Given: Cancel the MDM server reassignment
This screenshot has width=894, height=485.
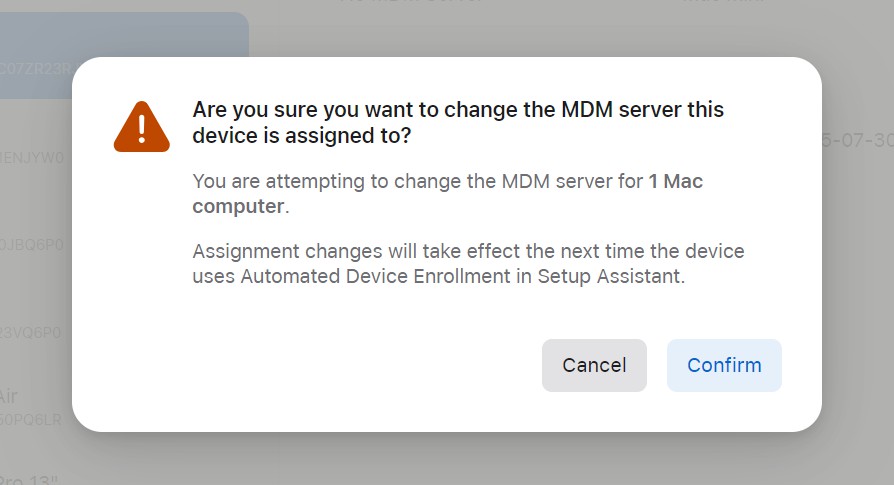Looking at the screenshot, I should 594,365.
